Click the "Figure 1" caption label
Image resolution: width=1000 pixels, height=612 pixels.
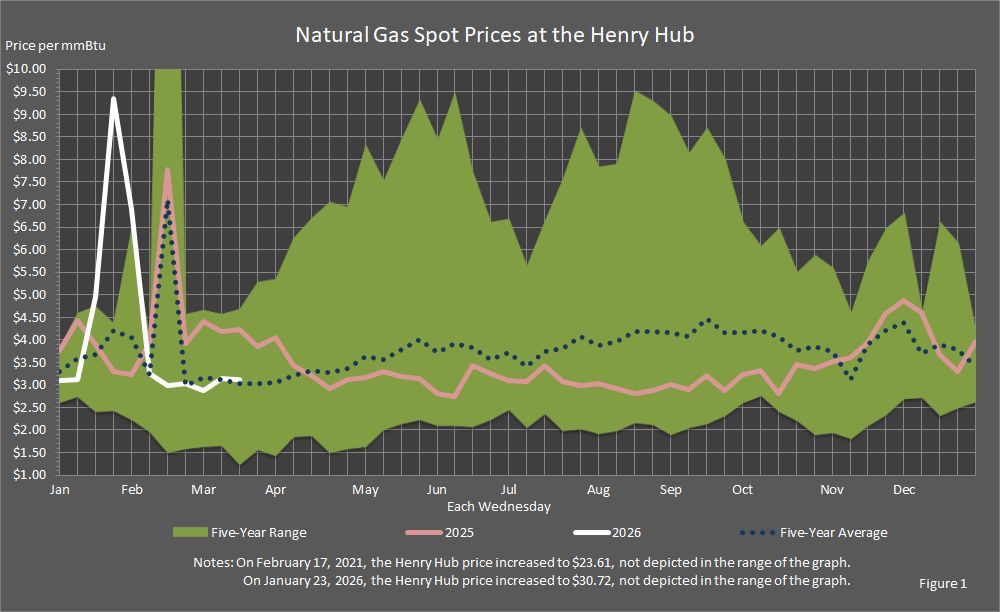[944, 583]
